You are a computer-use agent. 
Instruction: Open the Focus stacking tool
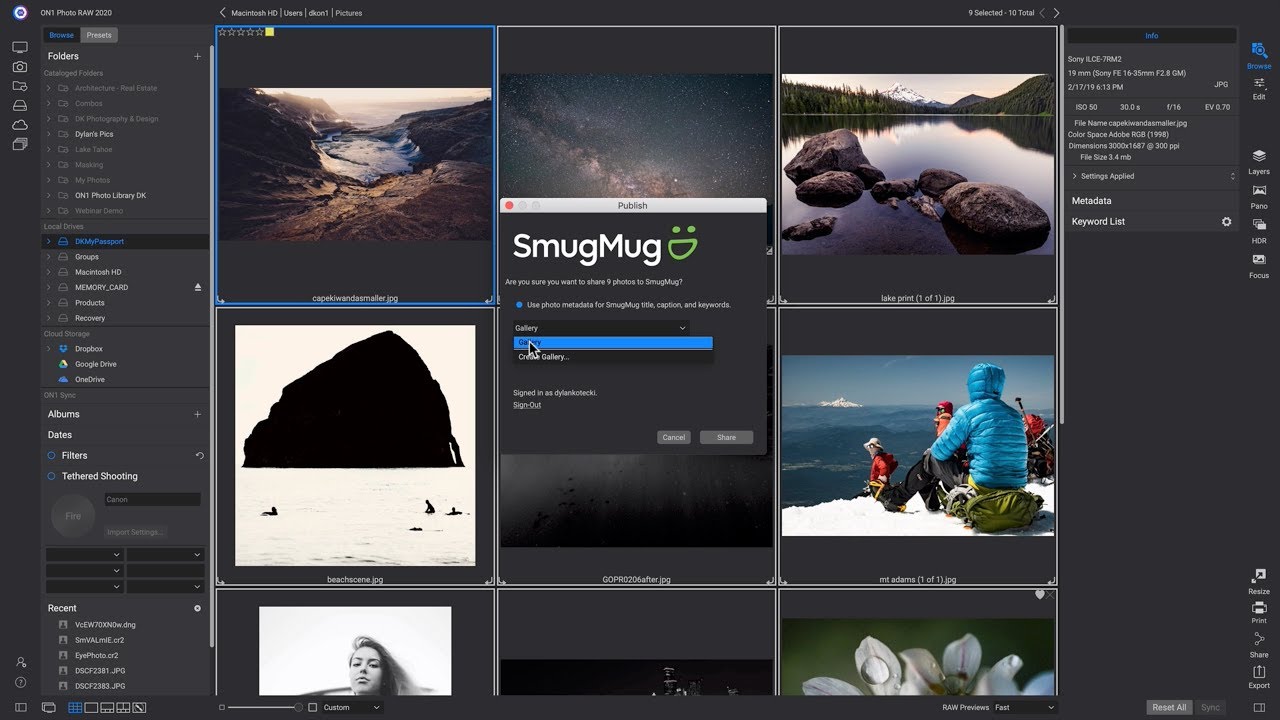click(1259, 265)
